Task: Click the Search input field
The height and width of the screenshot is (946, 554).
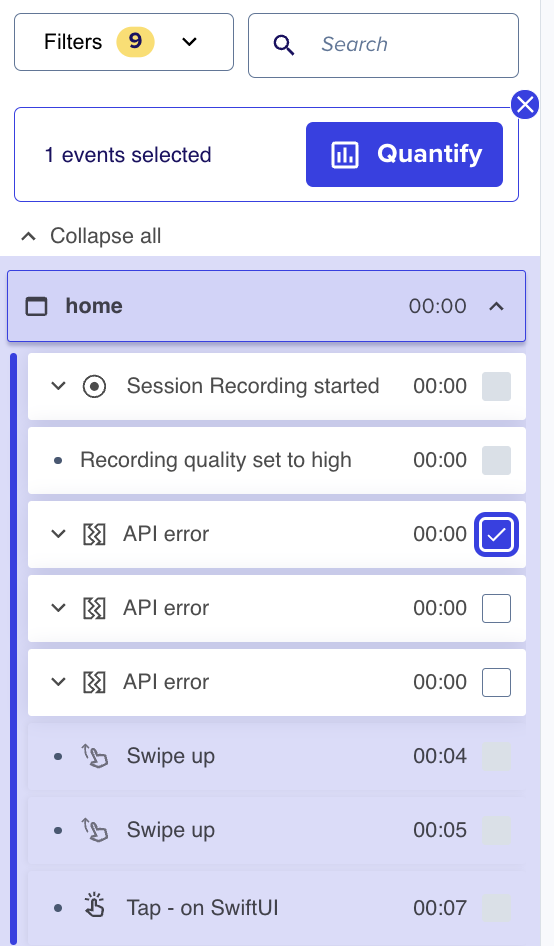Action: point(383,45)
